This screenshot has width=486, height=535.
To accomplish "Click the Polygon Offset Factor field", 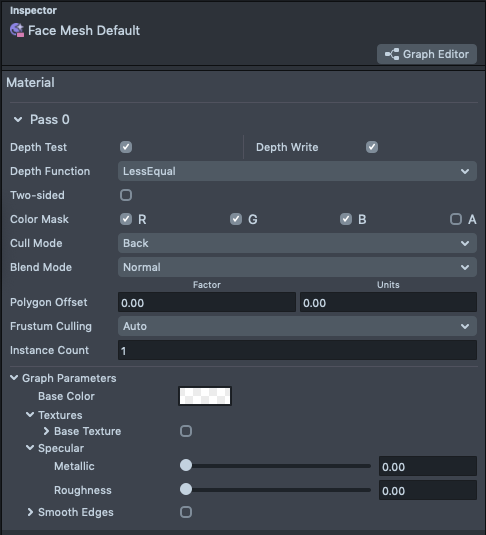I will 207,302.
